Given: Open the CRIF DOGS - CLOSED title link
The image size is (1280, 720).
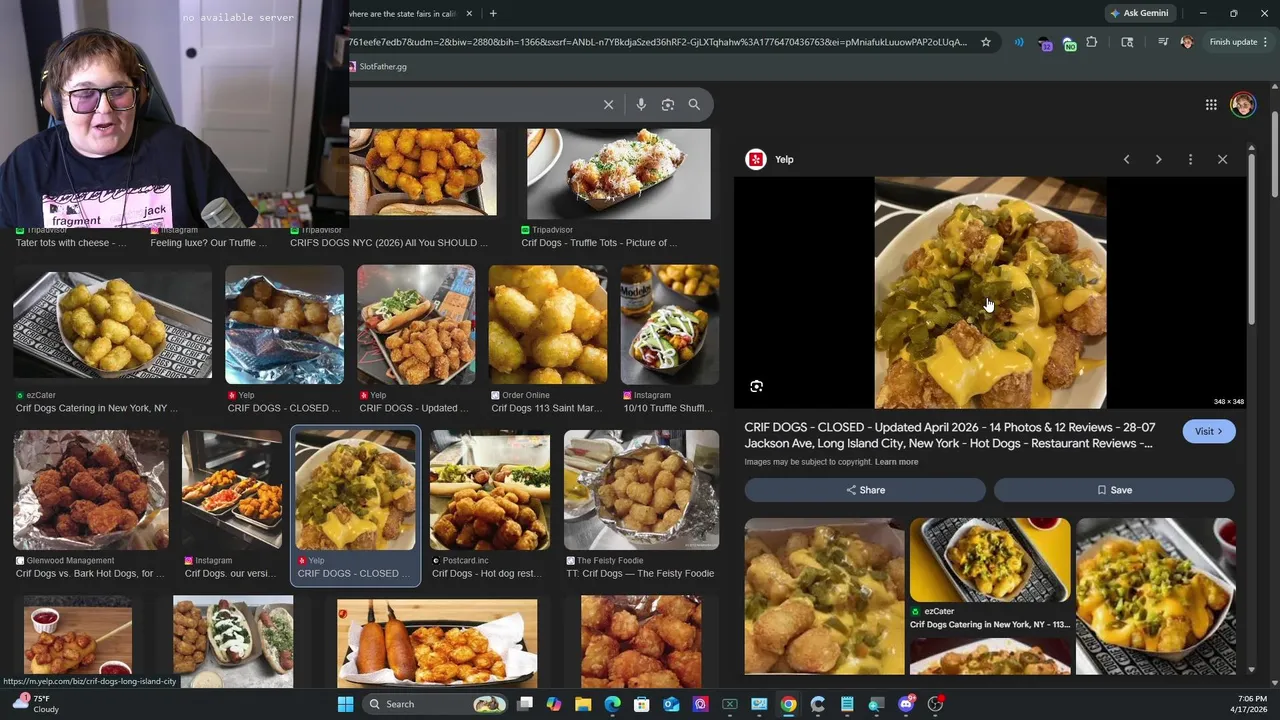Looking at the screenshot, I should coord(949,435).
